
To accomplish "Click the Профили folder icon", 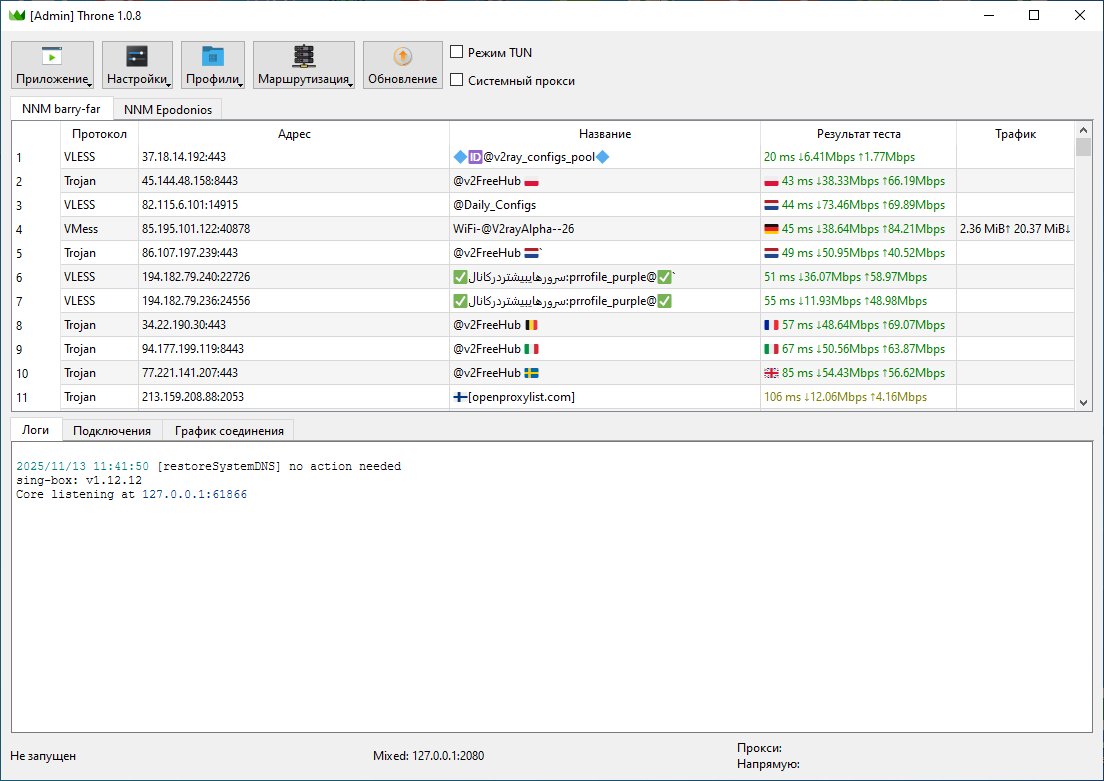I will click(212, 57).
